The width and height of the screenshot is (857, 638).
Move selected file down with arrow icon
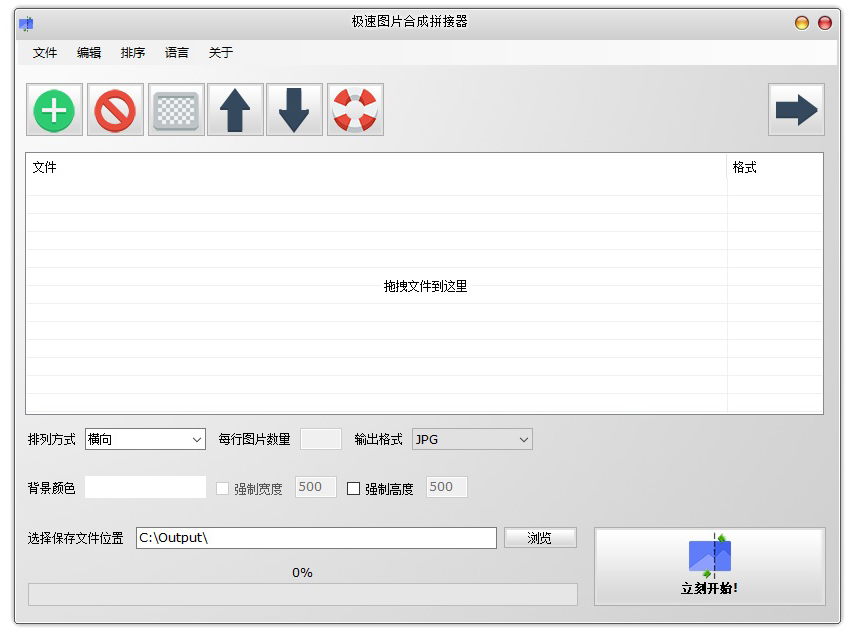click(294, 110)
